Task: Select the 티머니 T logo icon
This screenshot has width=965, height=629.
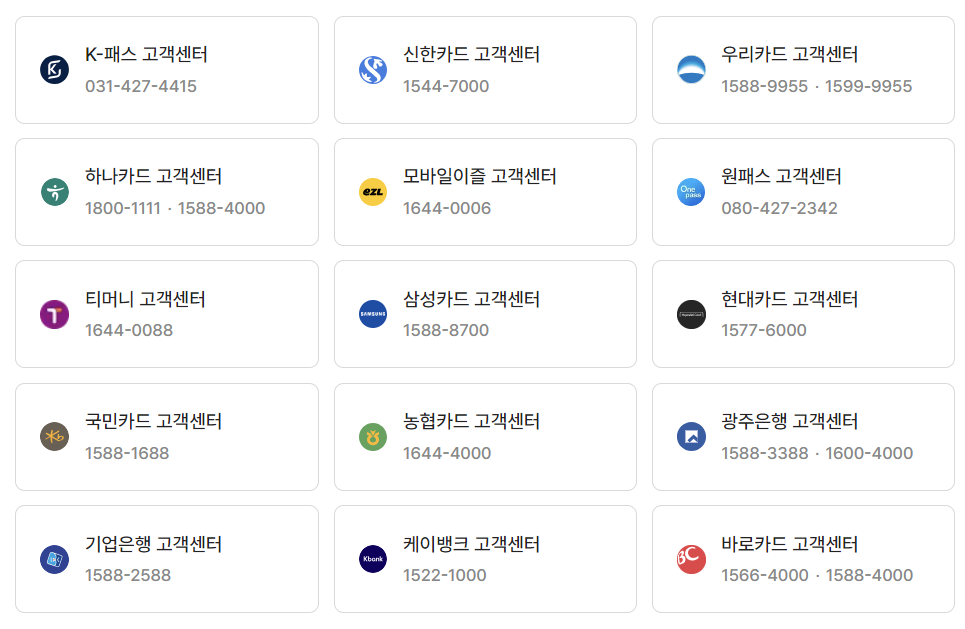Action: click(55, 314)
